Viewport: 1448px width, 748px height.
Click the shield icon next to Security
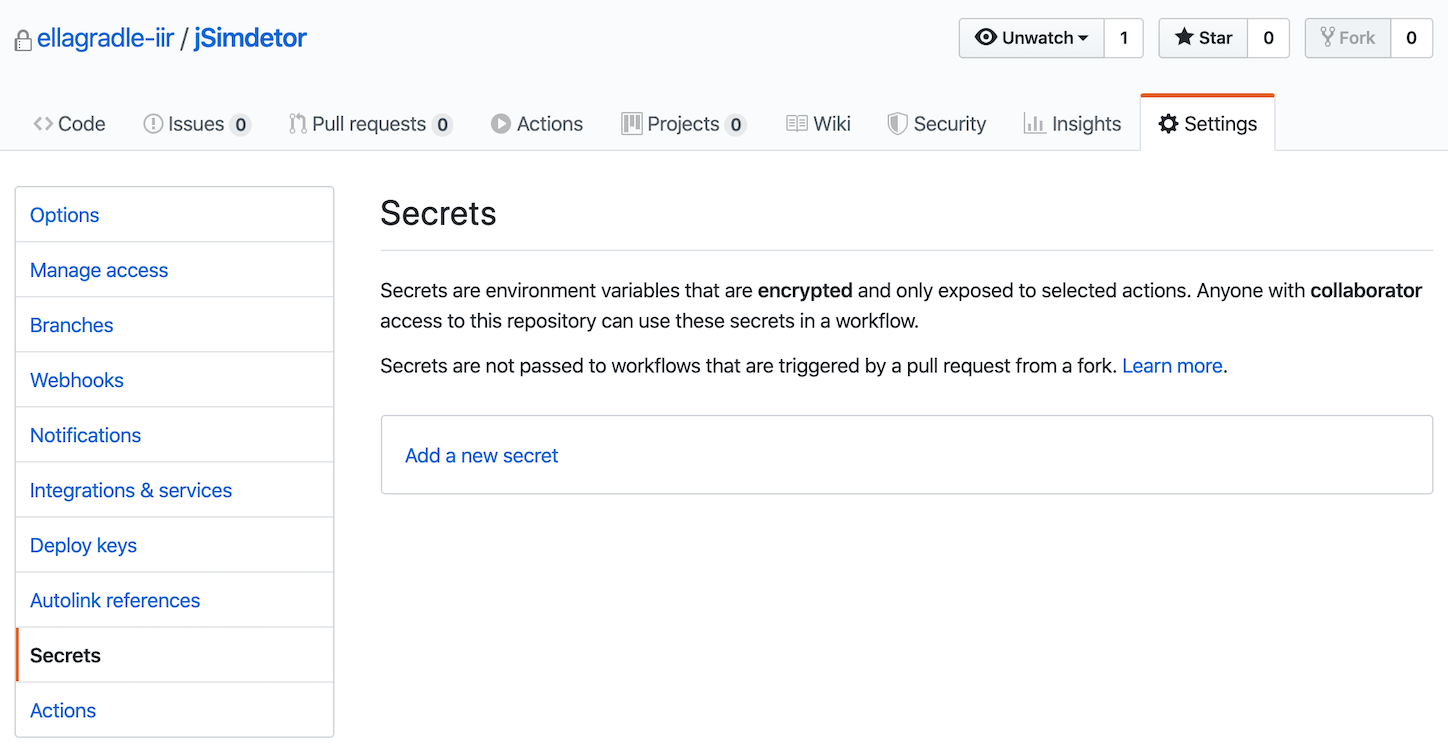896,123
